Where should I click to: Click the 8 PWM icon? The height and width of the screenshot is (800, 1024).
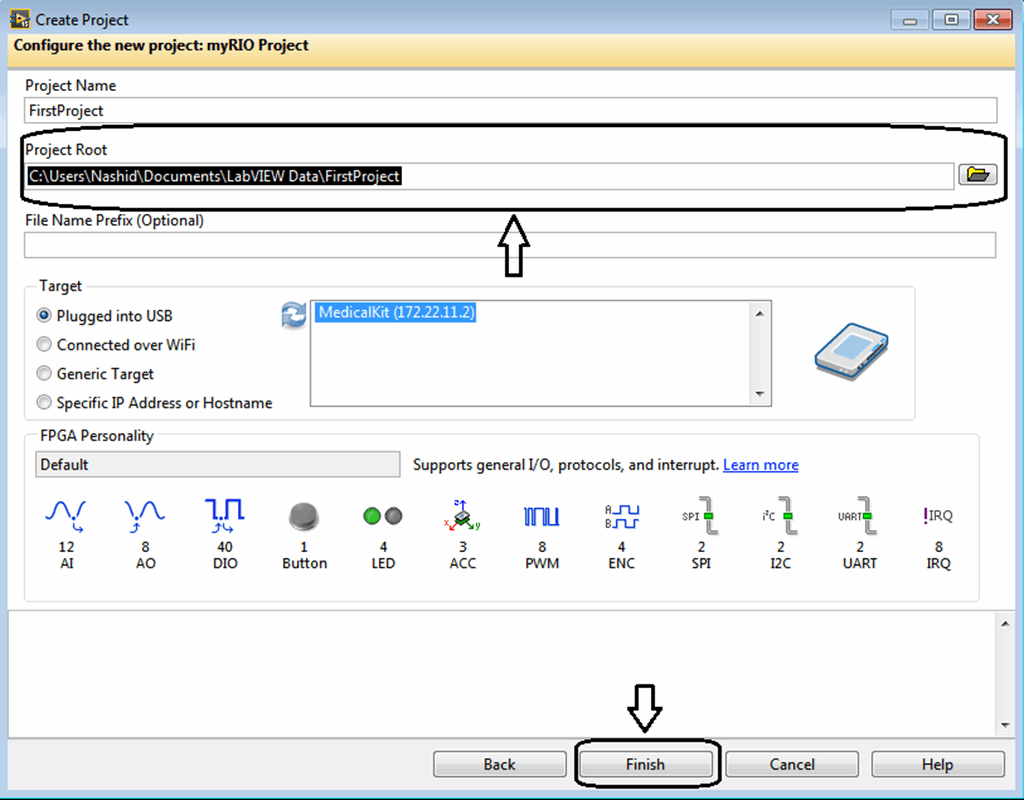(x=541, y=525)
